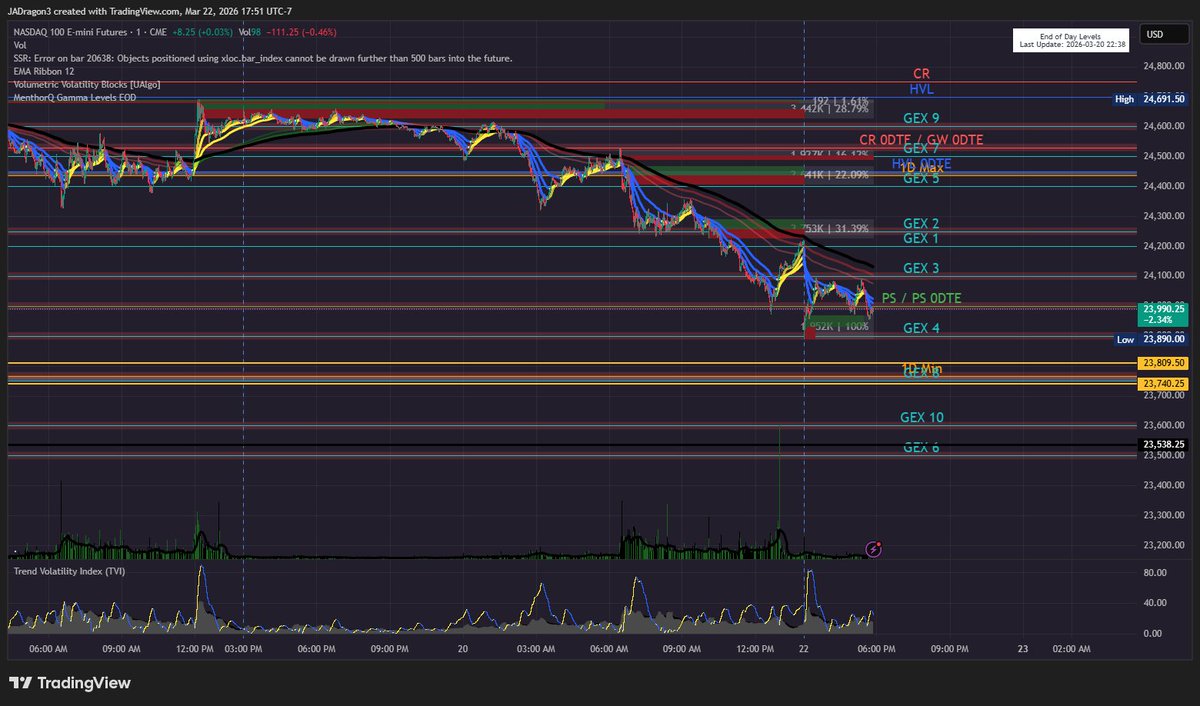Click the GEX 5 level label
This screenshot has height=706, width=1200.
(x=921, y=179)
